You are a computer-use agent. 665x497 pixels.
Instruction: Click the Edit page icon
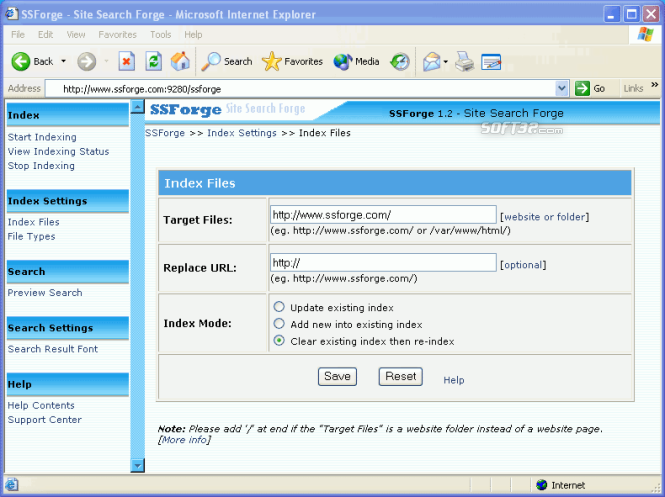(491, 62)
